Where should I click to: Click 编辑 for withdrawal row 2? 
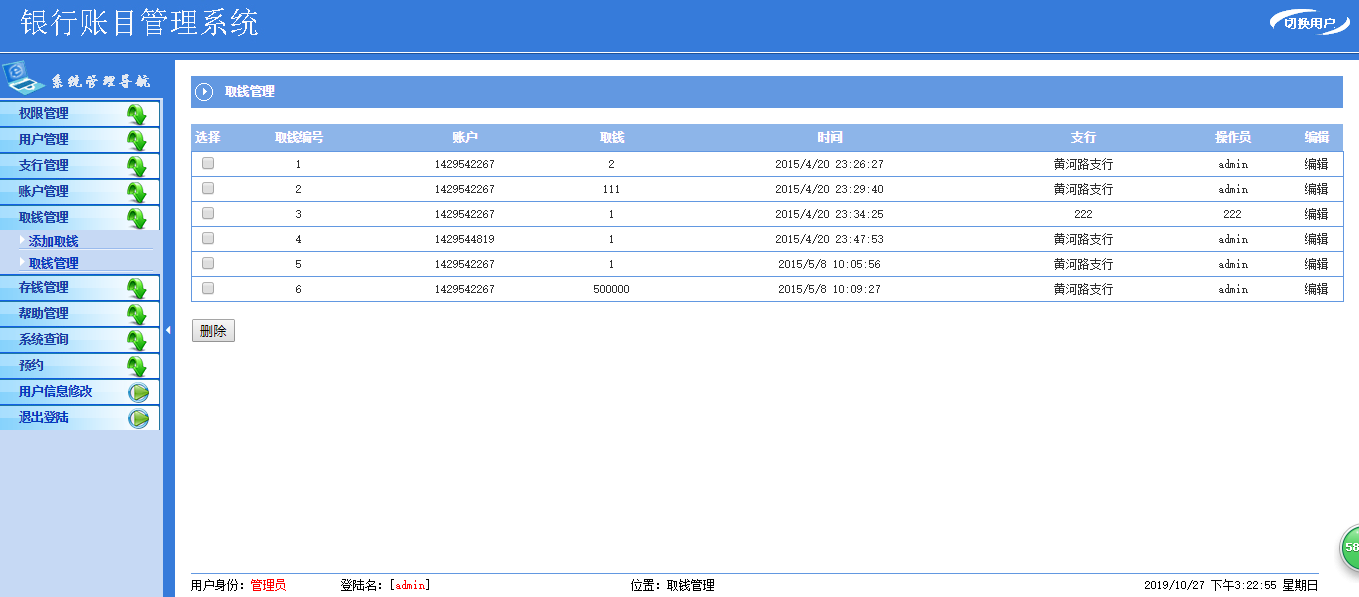tap(1316, 189)
